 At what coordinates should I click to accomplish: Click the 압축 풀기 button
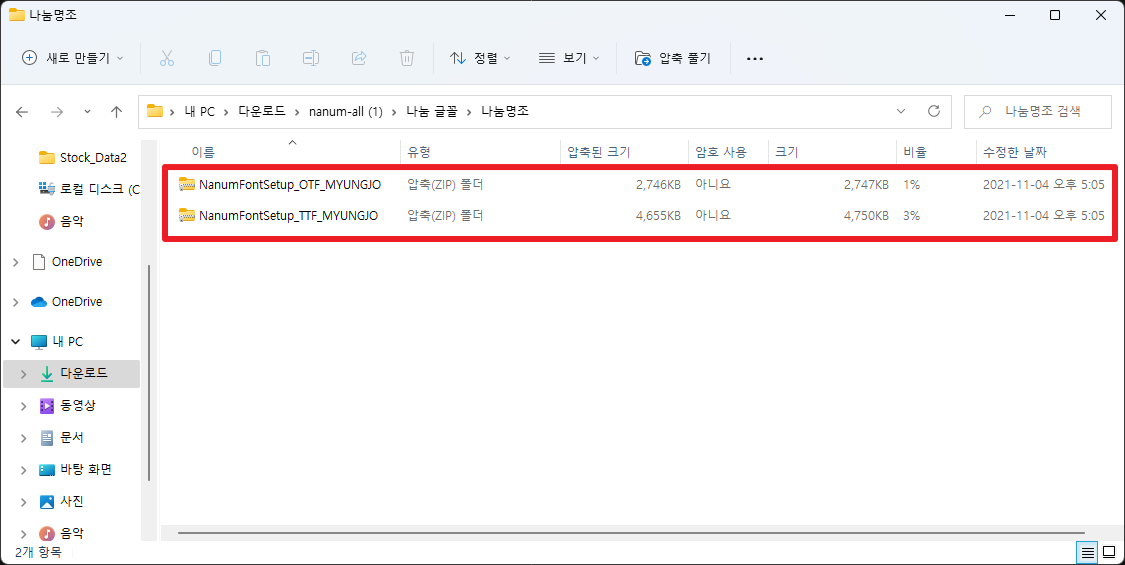(x=673, y=58)
